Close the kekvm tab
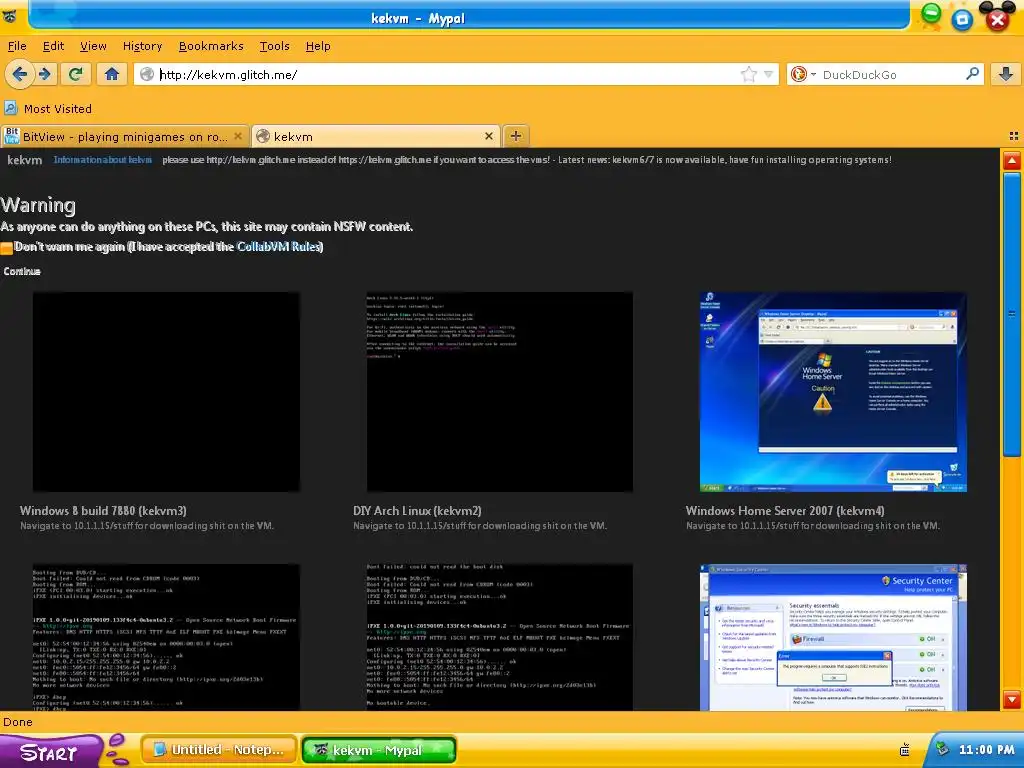This screenshot has height=768, width=1024. click(488, 136)
